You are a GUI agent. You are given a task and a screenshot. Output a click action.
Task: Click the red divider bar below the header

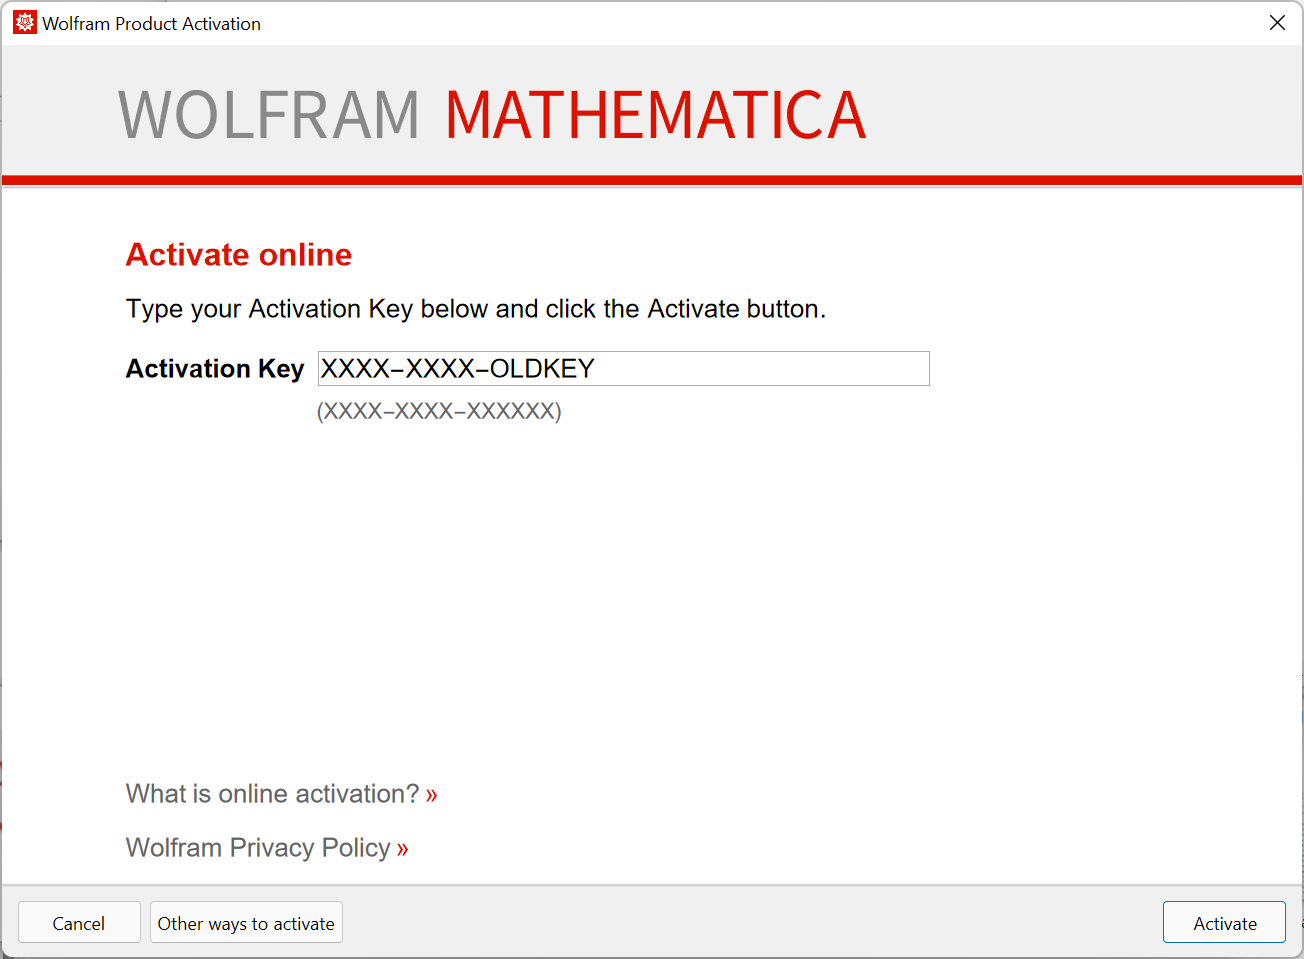652,179
